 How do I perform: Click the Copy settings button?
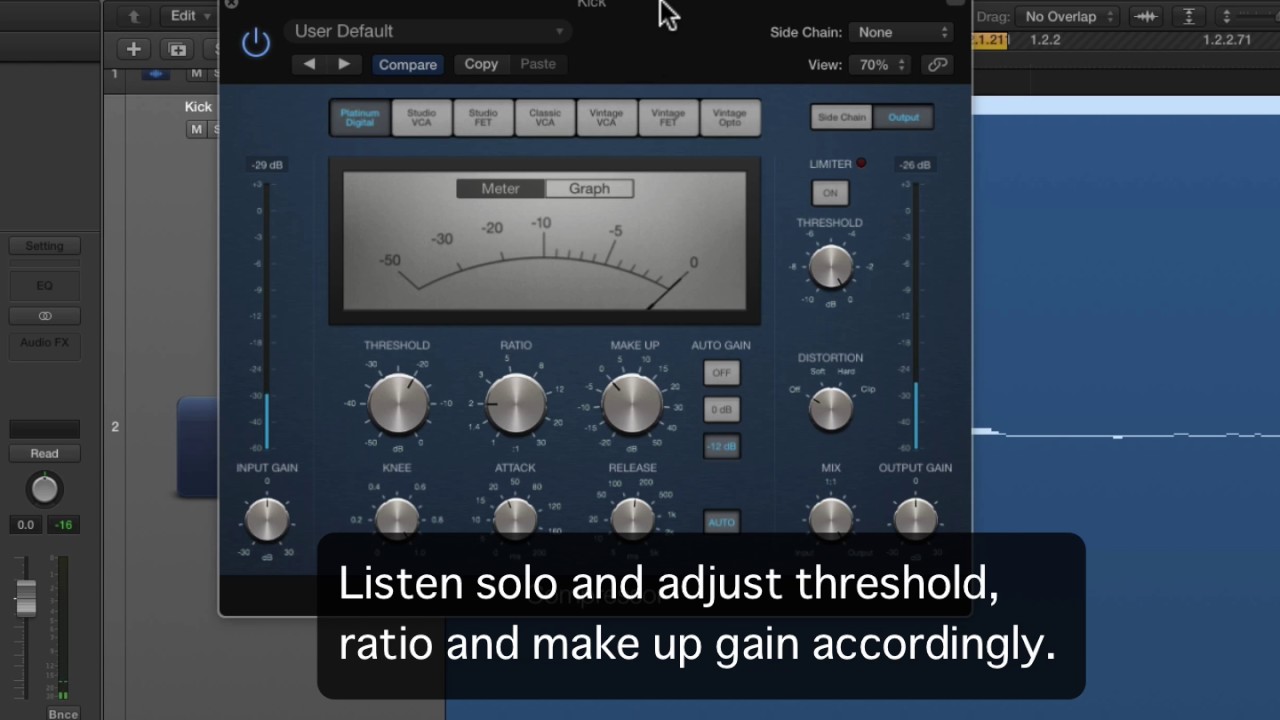tap(481, 64)
